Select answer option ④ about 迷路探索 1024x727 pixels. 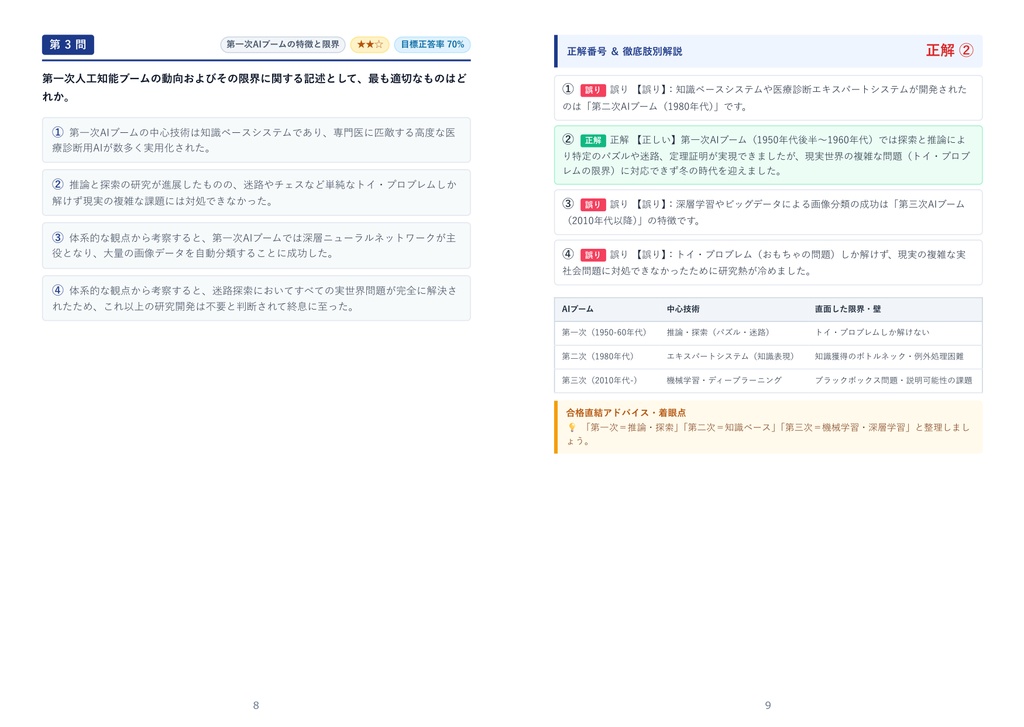click(256, 298)
